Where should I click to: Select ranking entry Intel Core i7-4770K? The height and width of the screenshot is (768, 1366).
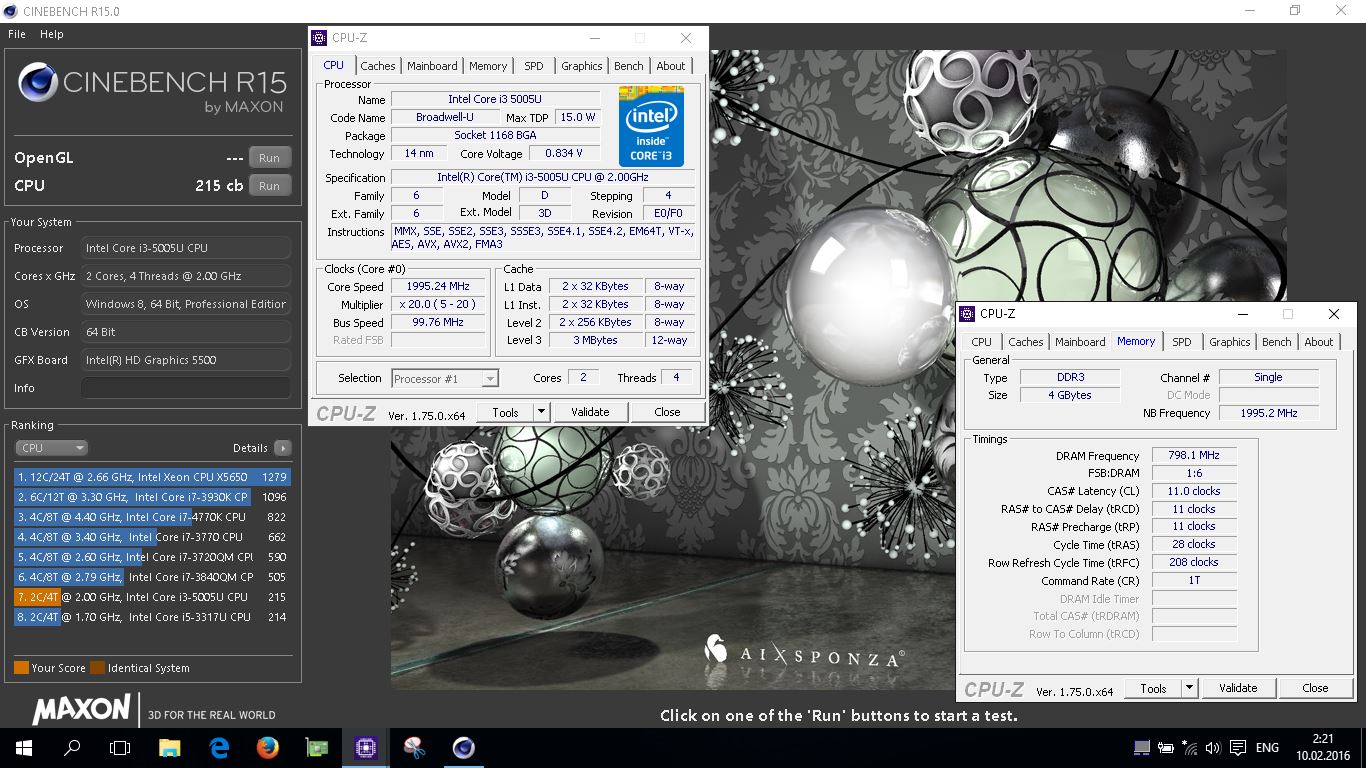click(x=152, y=517)
